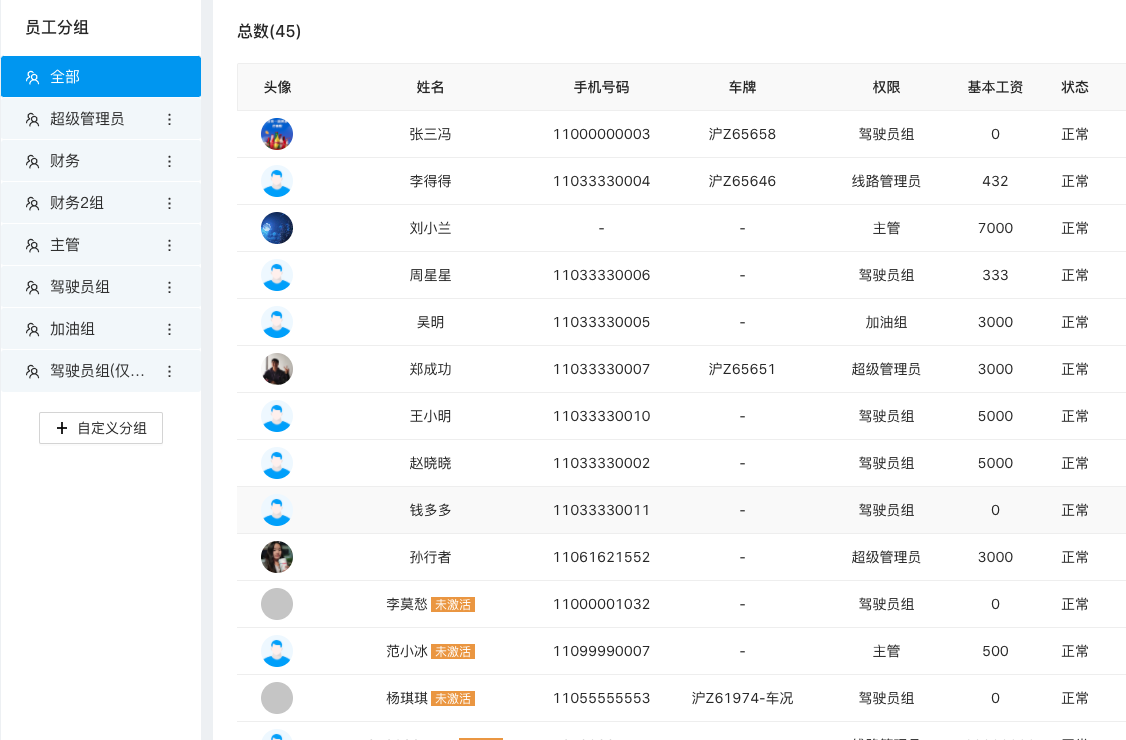Screen dimensions: 1126x740
Task: Click 未激活 tag next to 李莫愁
Action: coord(452,604)
